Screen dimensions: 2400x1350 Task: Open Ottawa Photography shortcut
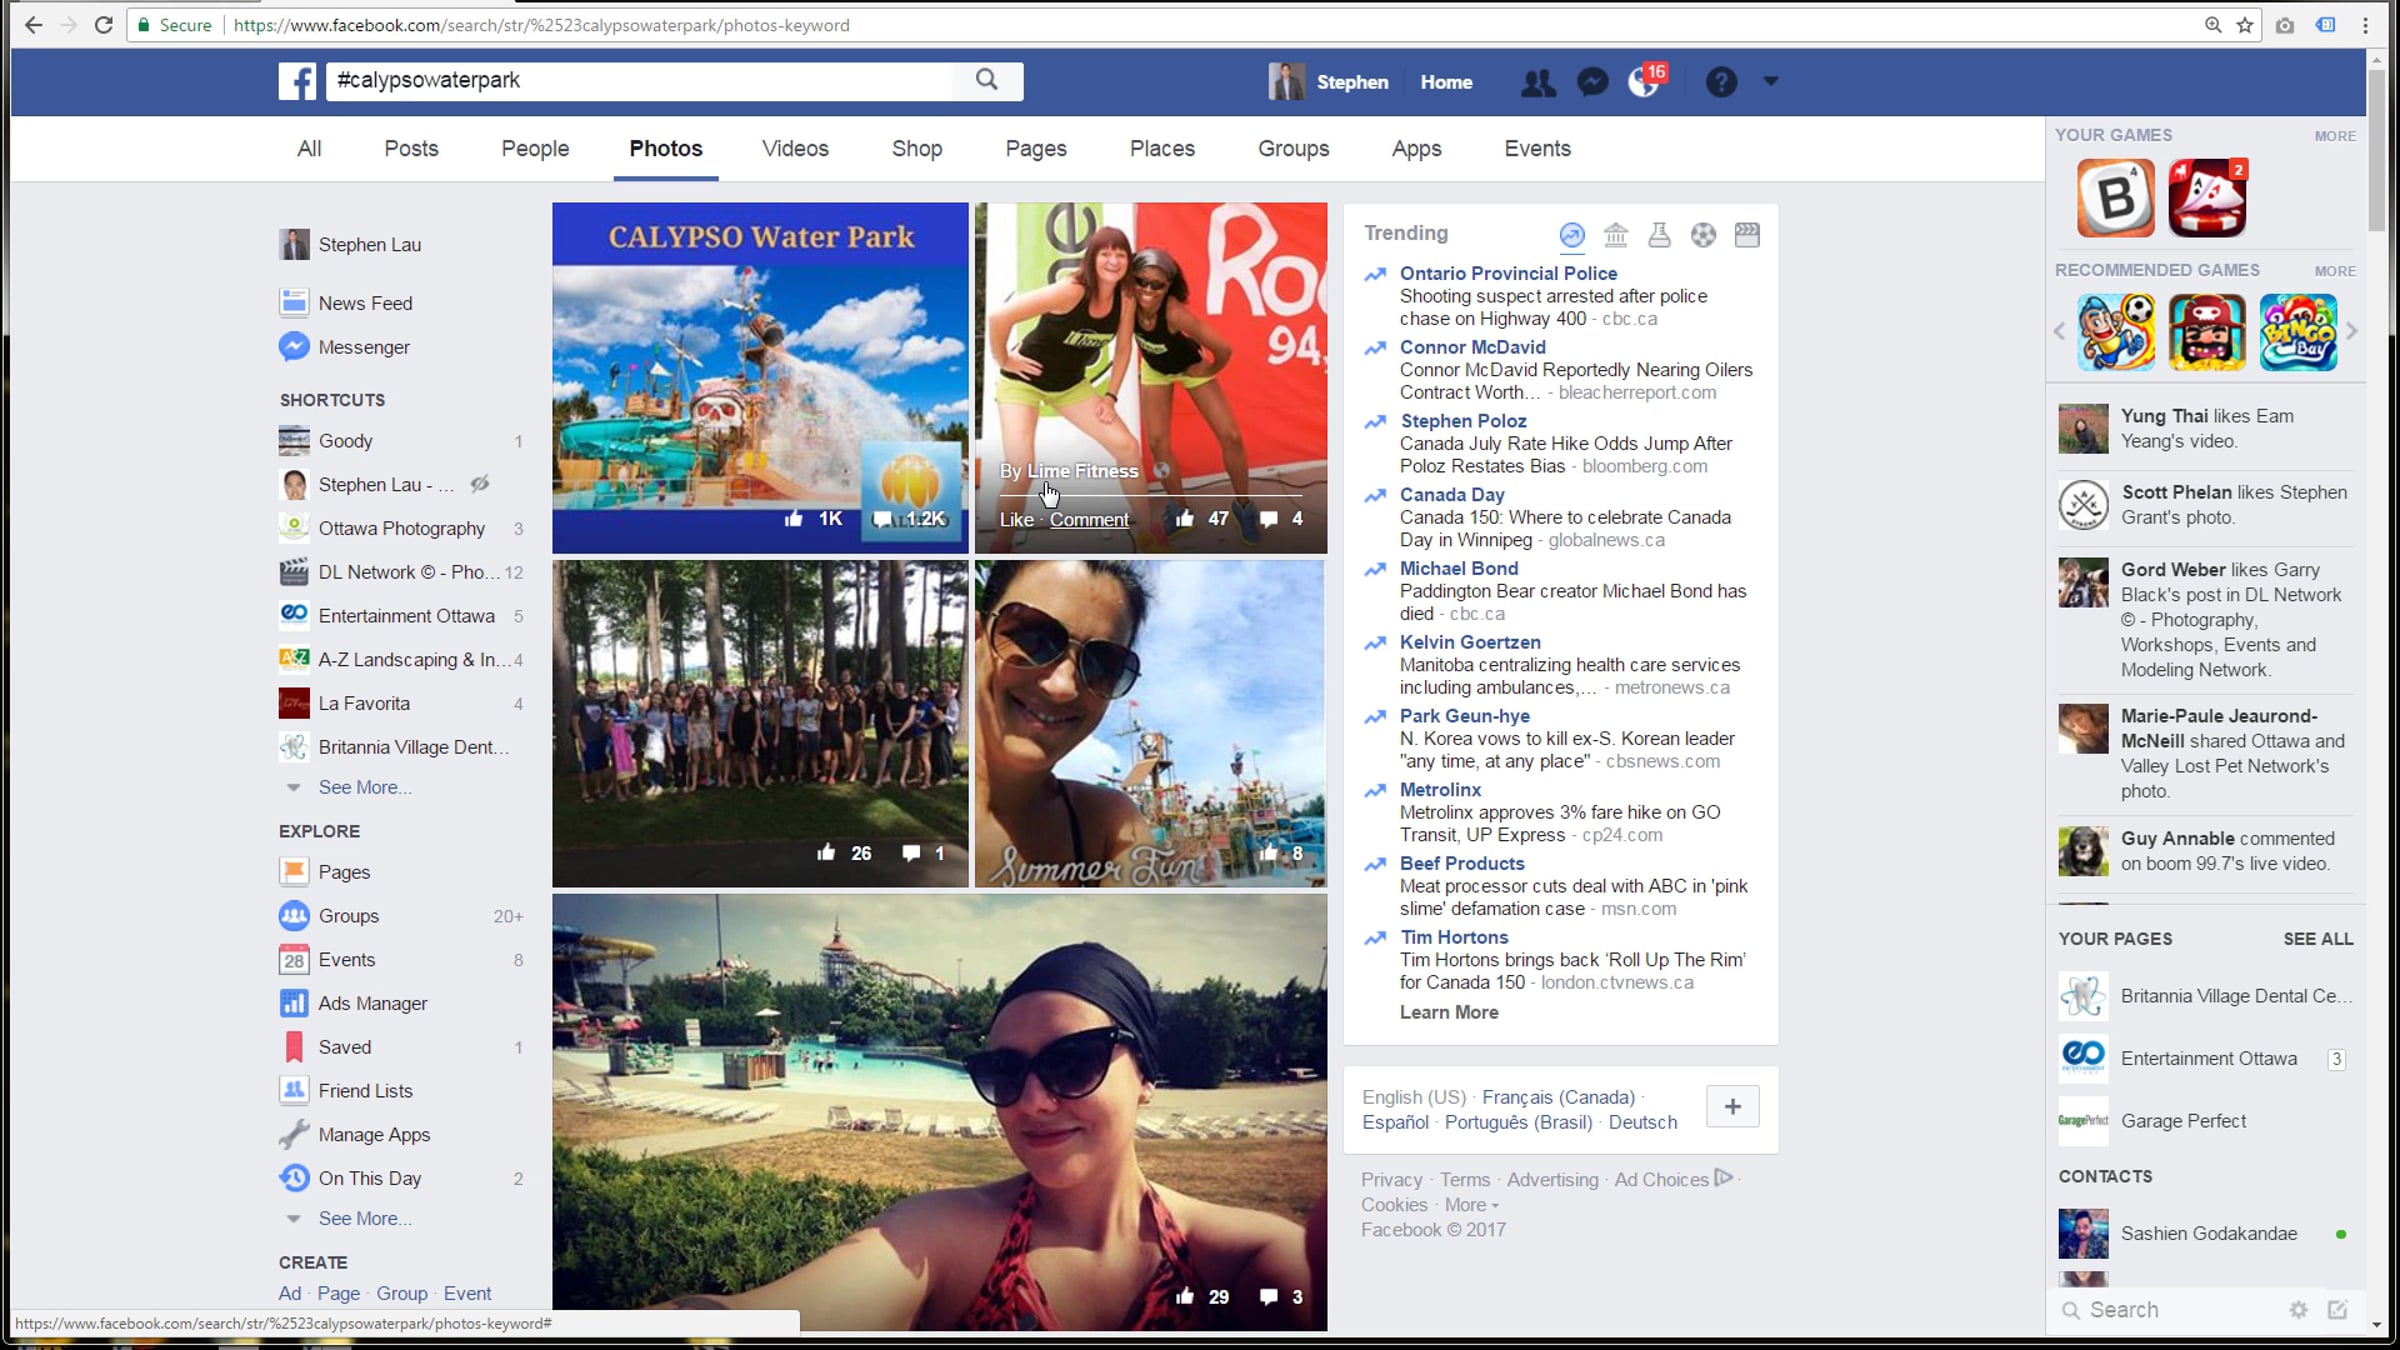[401, 528]
